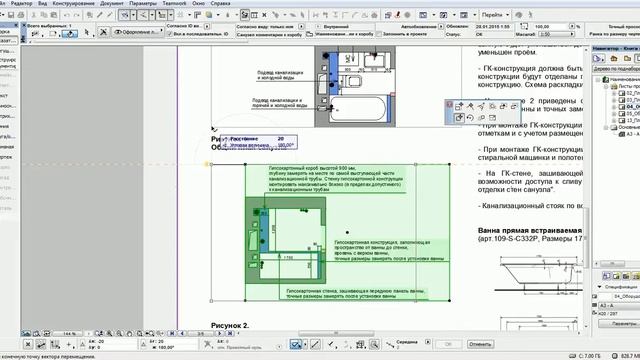
Task: Click the second icon in pet palette top row
Action: (x=470, y=107)
